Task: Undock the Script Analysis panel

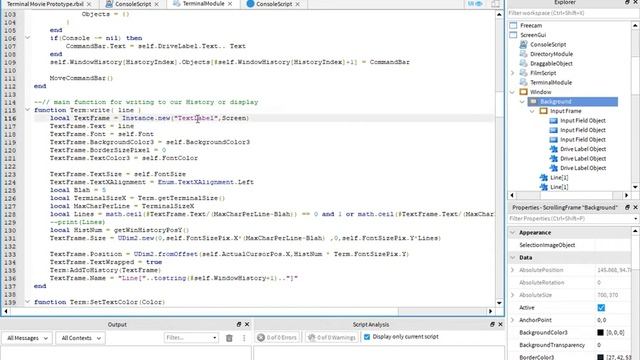Action: [x=492, y=324]
